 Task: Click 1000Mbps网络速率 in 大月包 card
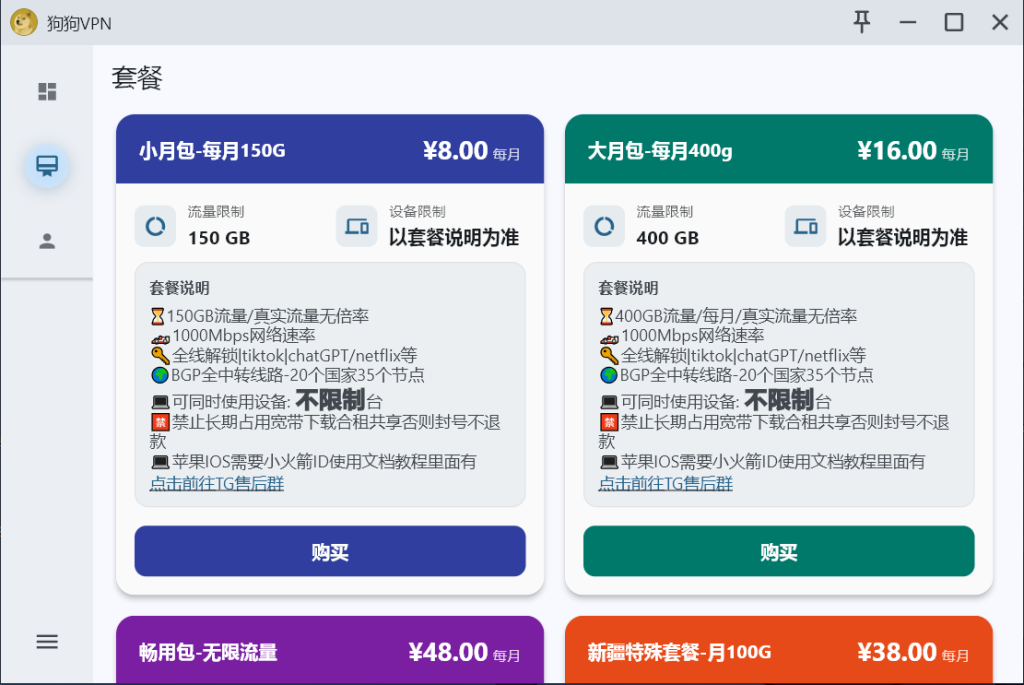(692, 336)
